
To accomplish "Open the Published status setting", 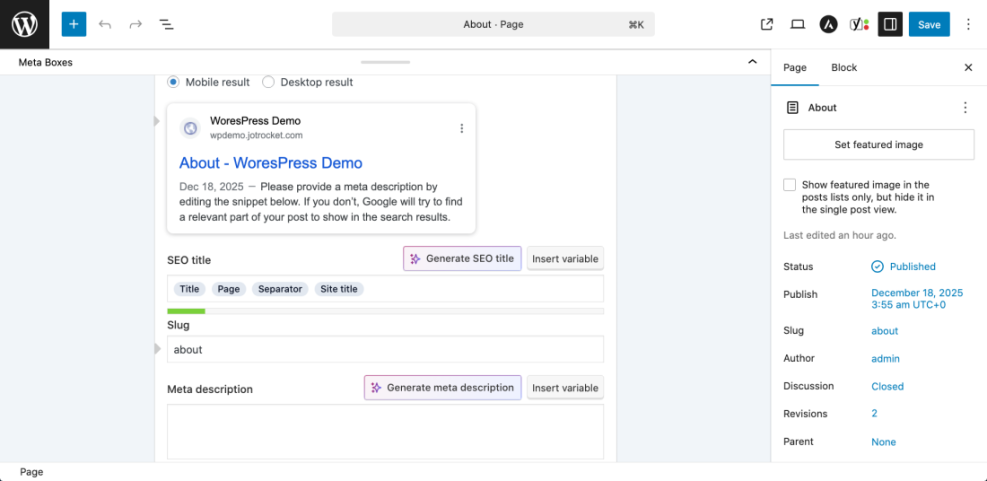I will coord(903,266).
